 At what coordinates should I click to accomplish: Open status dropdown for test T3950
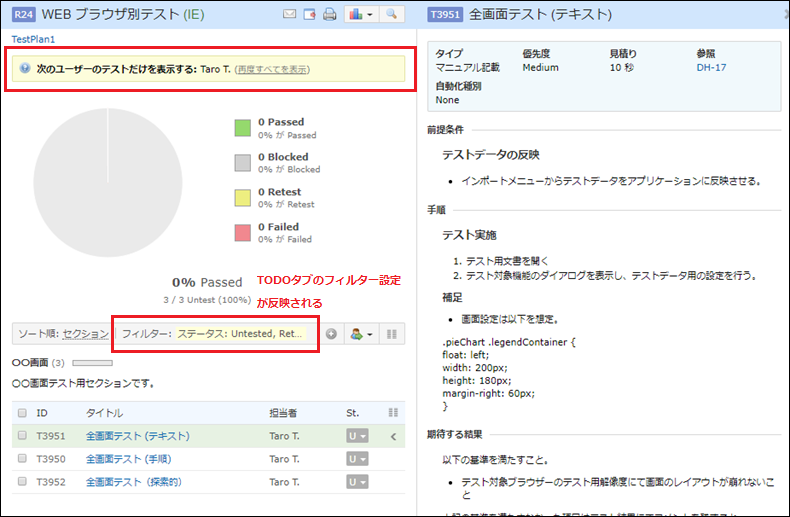point(356,458)
